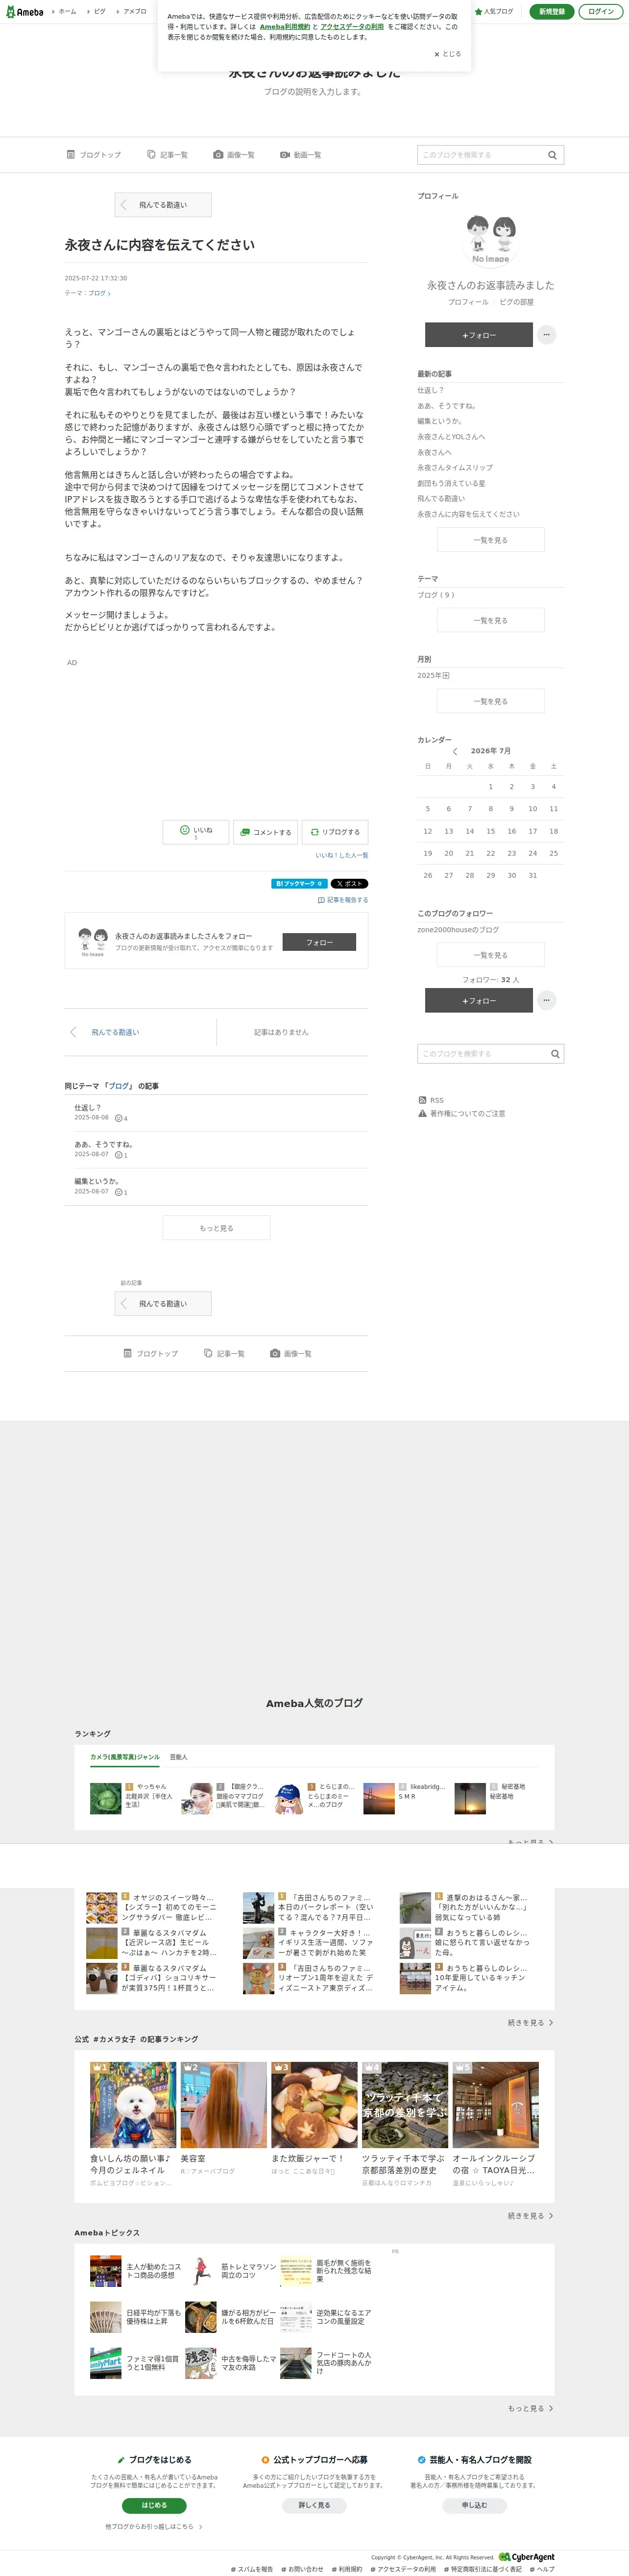Viewport: 629px width, 2576px height.
Task: Click the コメントする button
Action: tap(265, 832)
